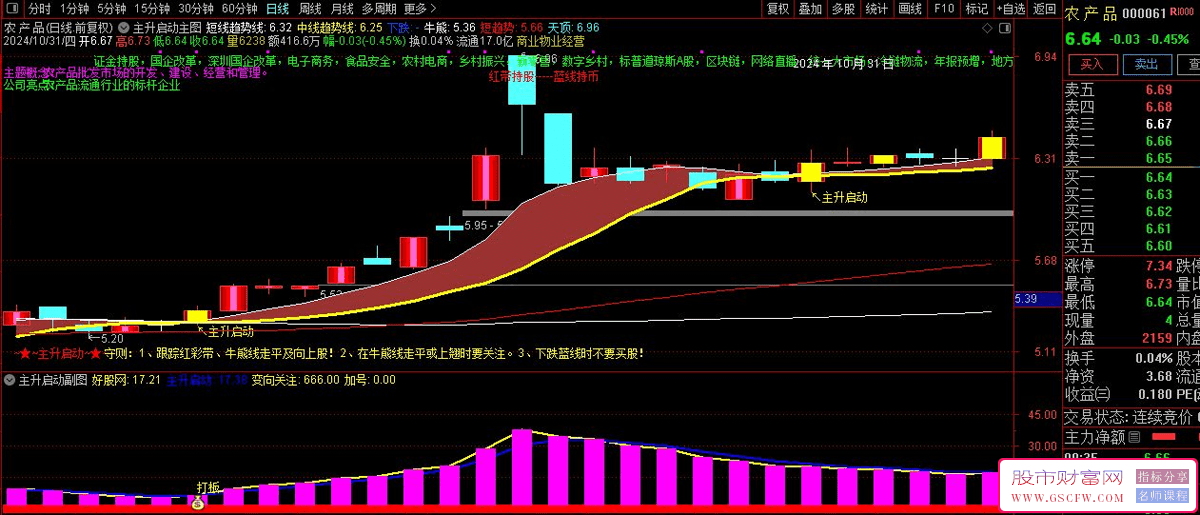Select the 30分钟 period tab
This screenshot has height=515, width=1200.
click(x=196, y=9)
